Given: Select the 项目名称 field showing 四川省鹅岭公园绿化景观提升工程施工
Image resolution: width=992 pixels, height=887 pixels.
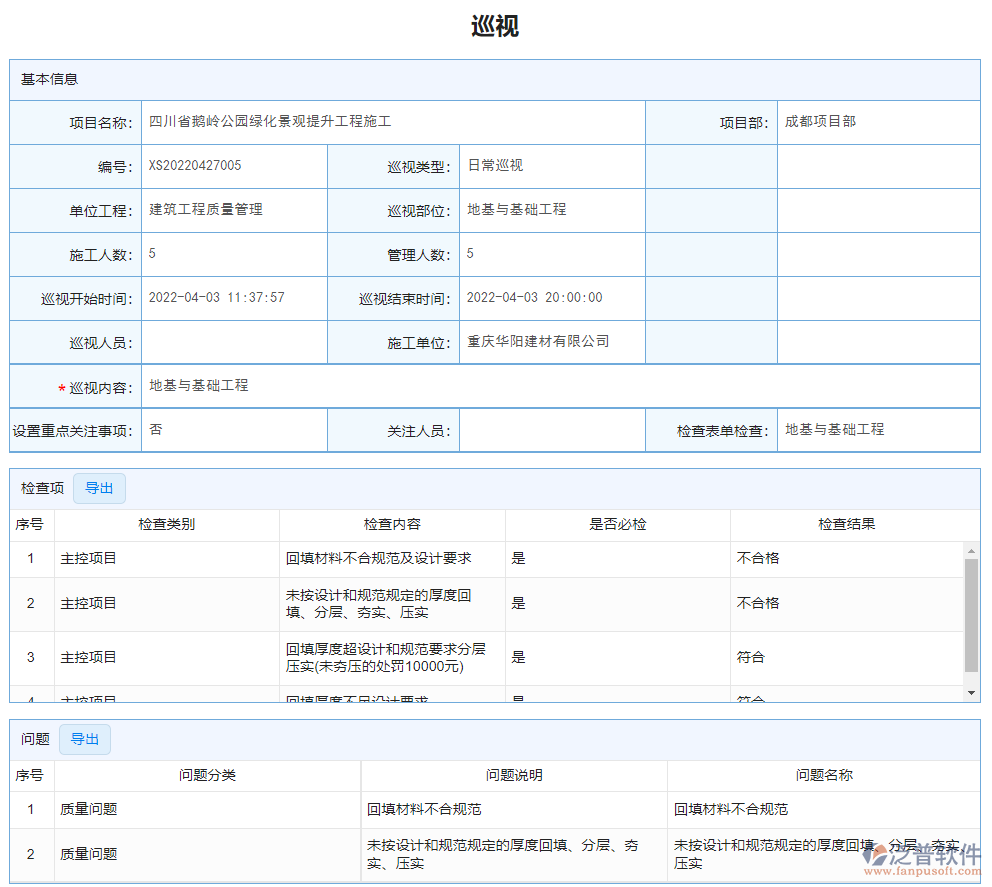Looking at the screenshot, I should point(264,121).
